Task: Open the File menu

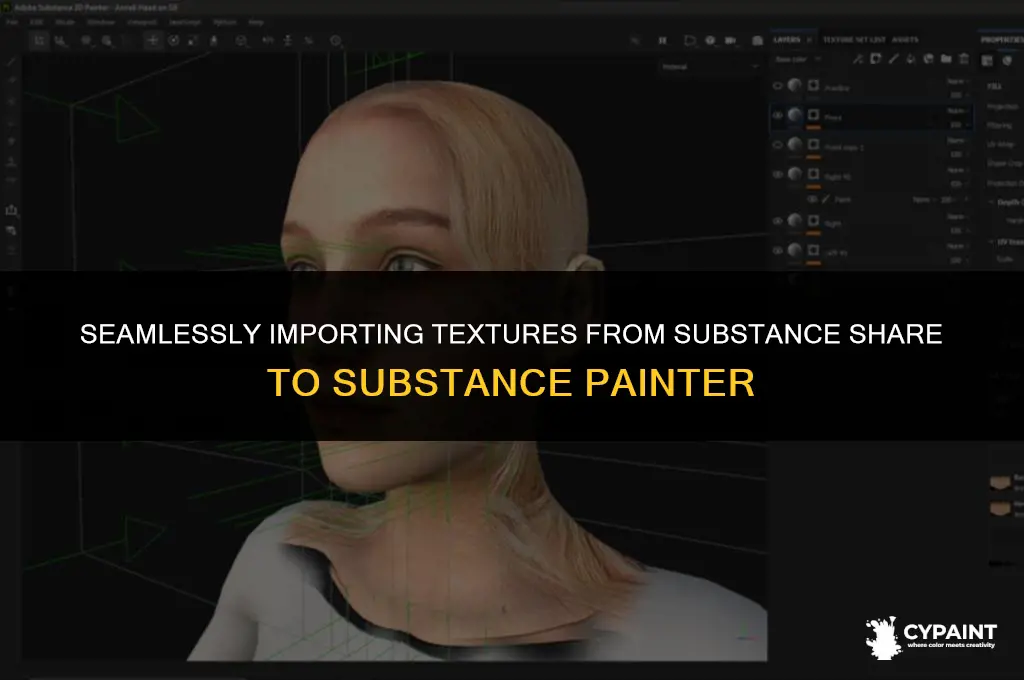Action: (12, 22)
